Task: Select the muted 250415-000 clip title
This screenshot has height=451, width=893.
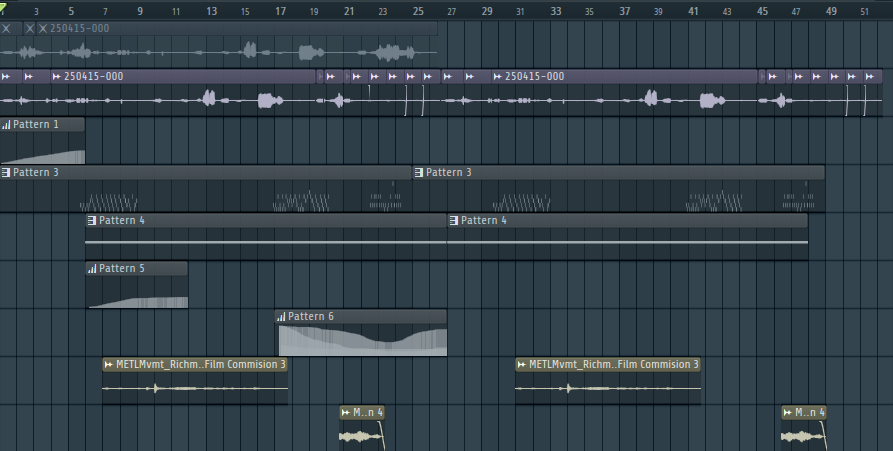Action: [x=80, y=28]
